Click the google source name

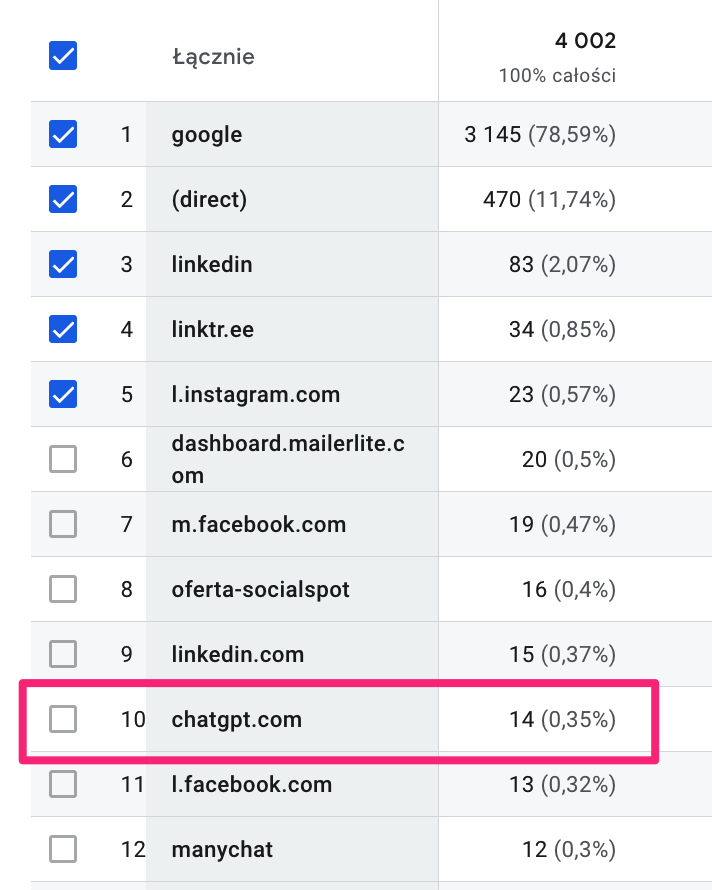207,134
